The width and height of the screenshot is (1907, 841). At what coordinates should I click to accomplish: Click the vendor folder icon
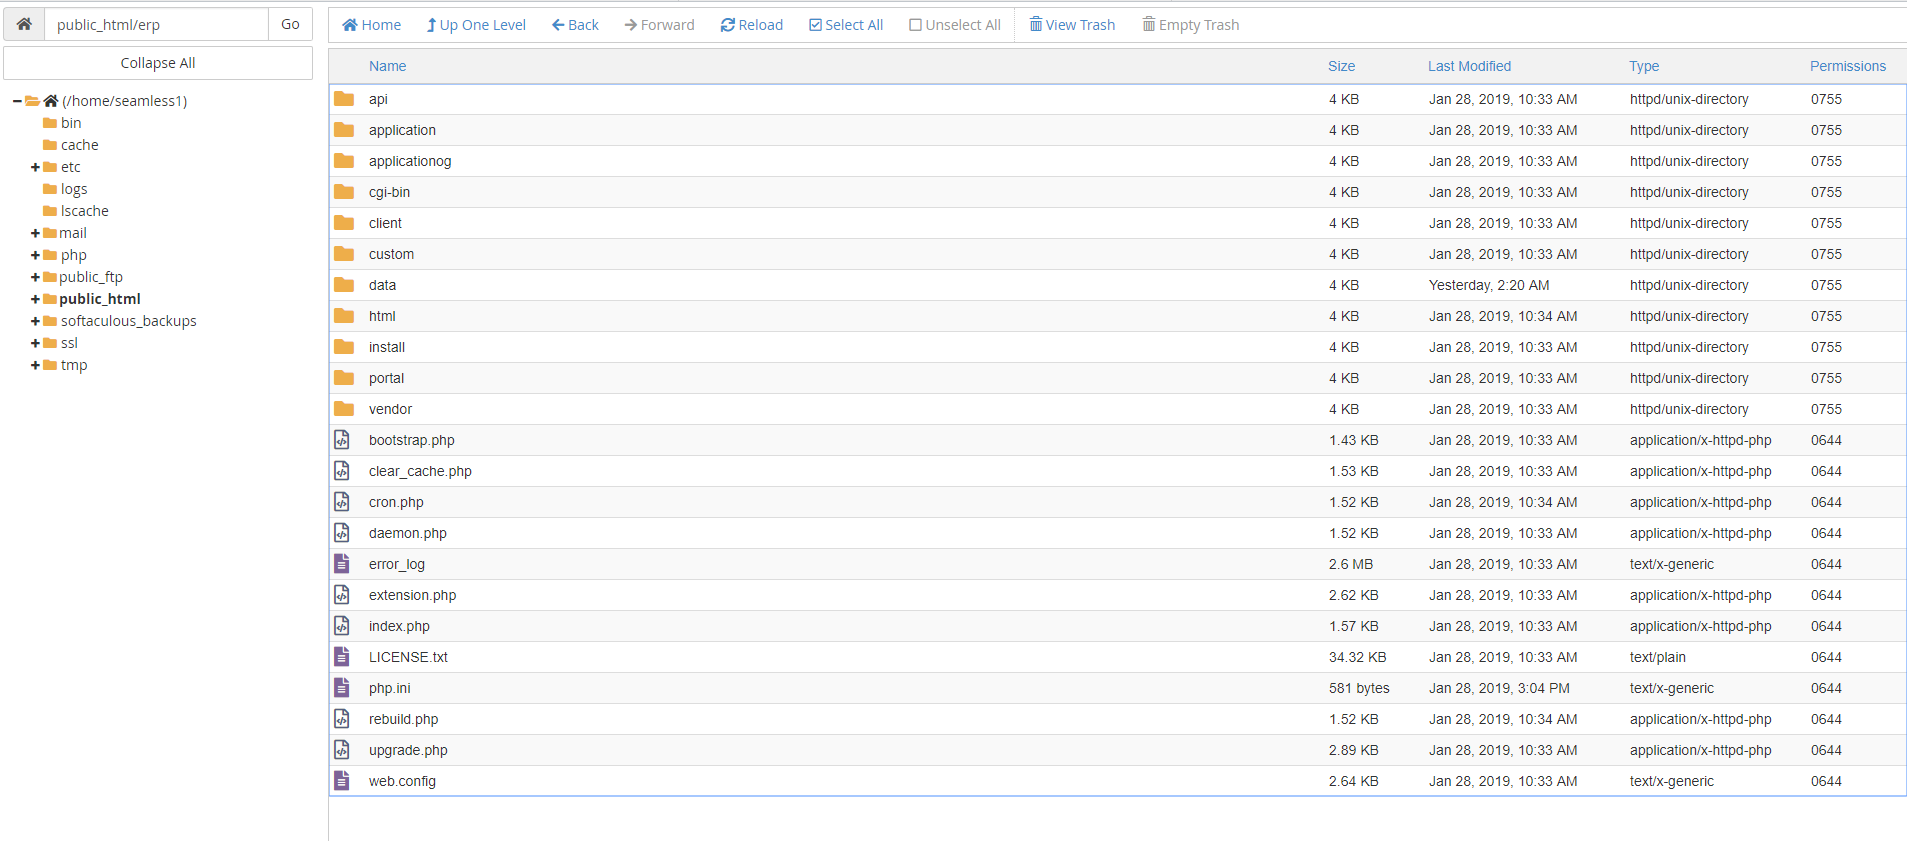coord(344,409)
